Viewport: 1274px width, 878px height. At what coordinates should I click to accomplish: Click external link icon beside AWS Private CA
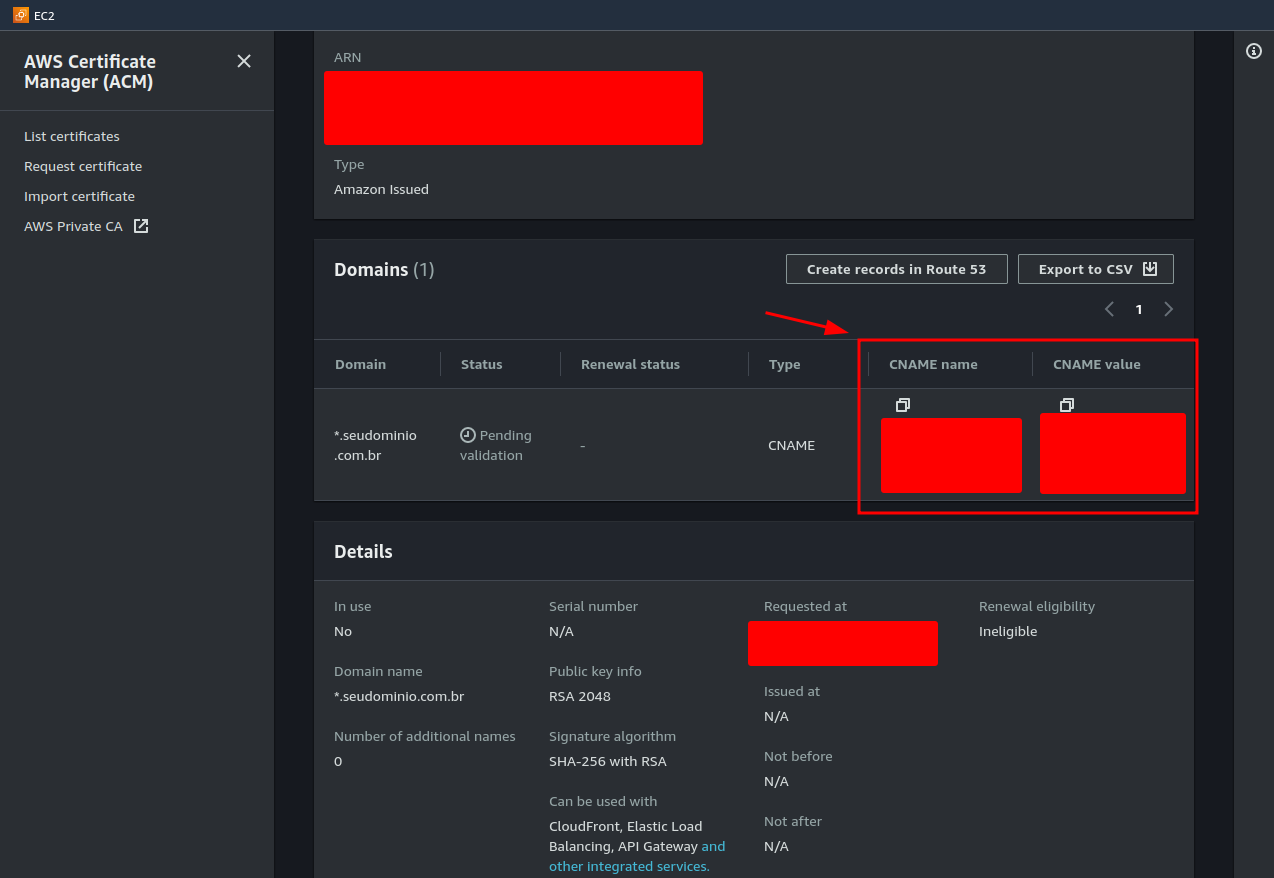(141, 226)
